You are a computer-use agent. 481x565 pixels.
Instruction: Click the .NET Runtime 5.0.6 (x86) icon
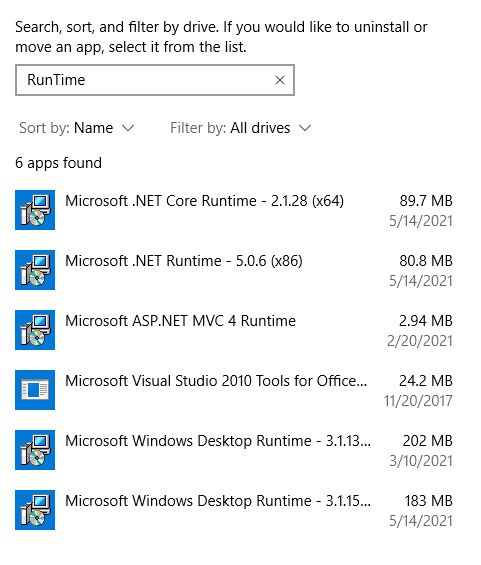tap(35, 270)
